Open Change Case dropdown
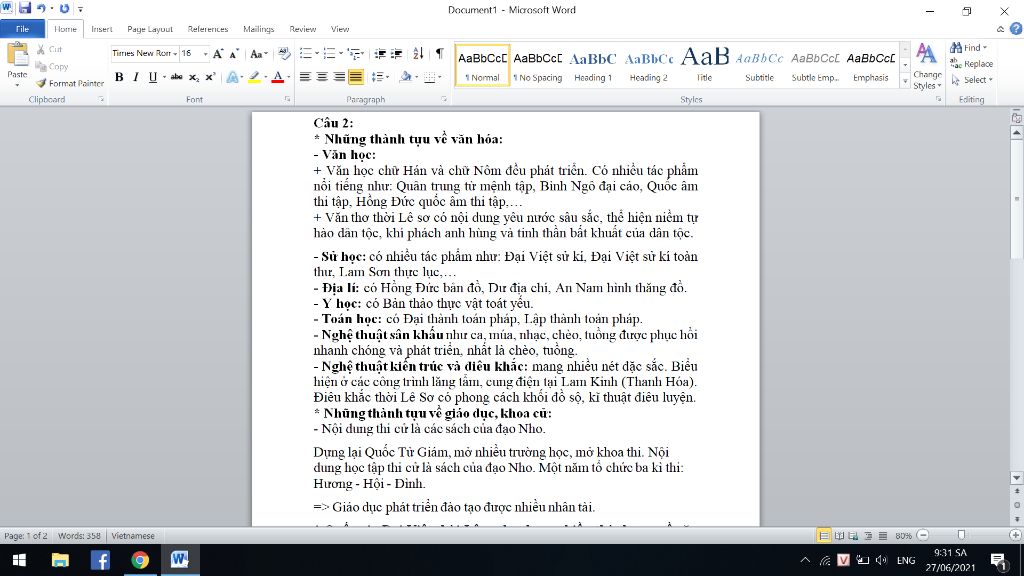Viewport: 1024px width, 576px height. 259,54
